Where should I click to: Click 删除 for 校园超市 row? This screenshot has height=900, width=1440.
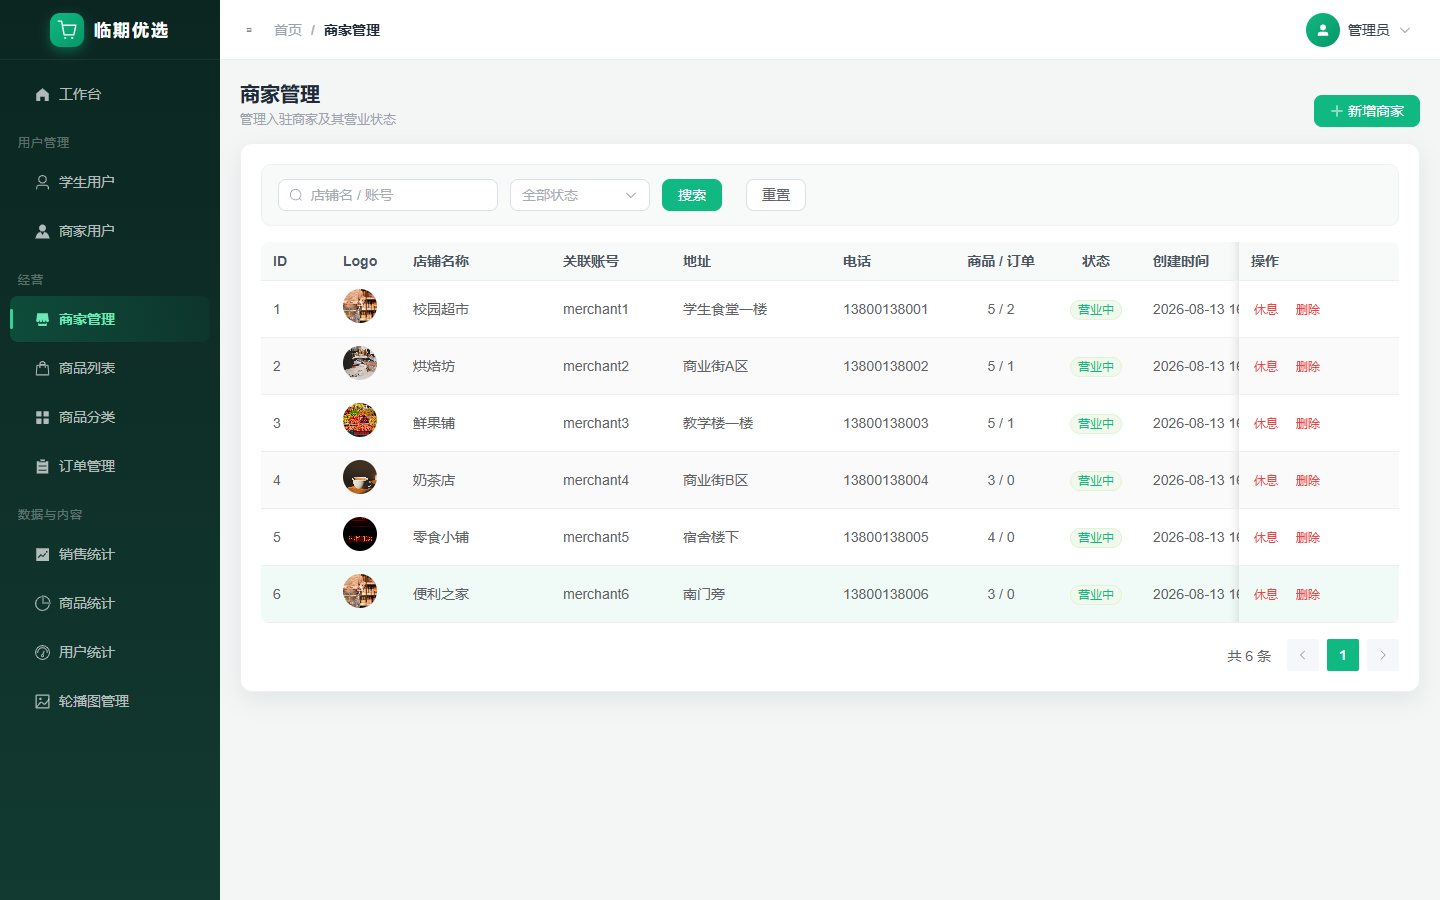point(1308,309)
